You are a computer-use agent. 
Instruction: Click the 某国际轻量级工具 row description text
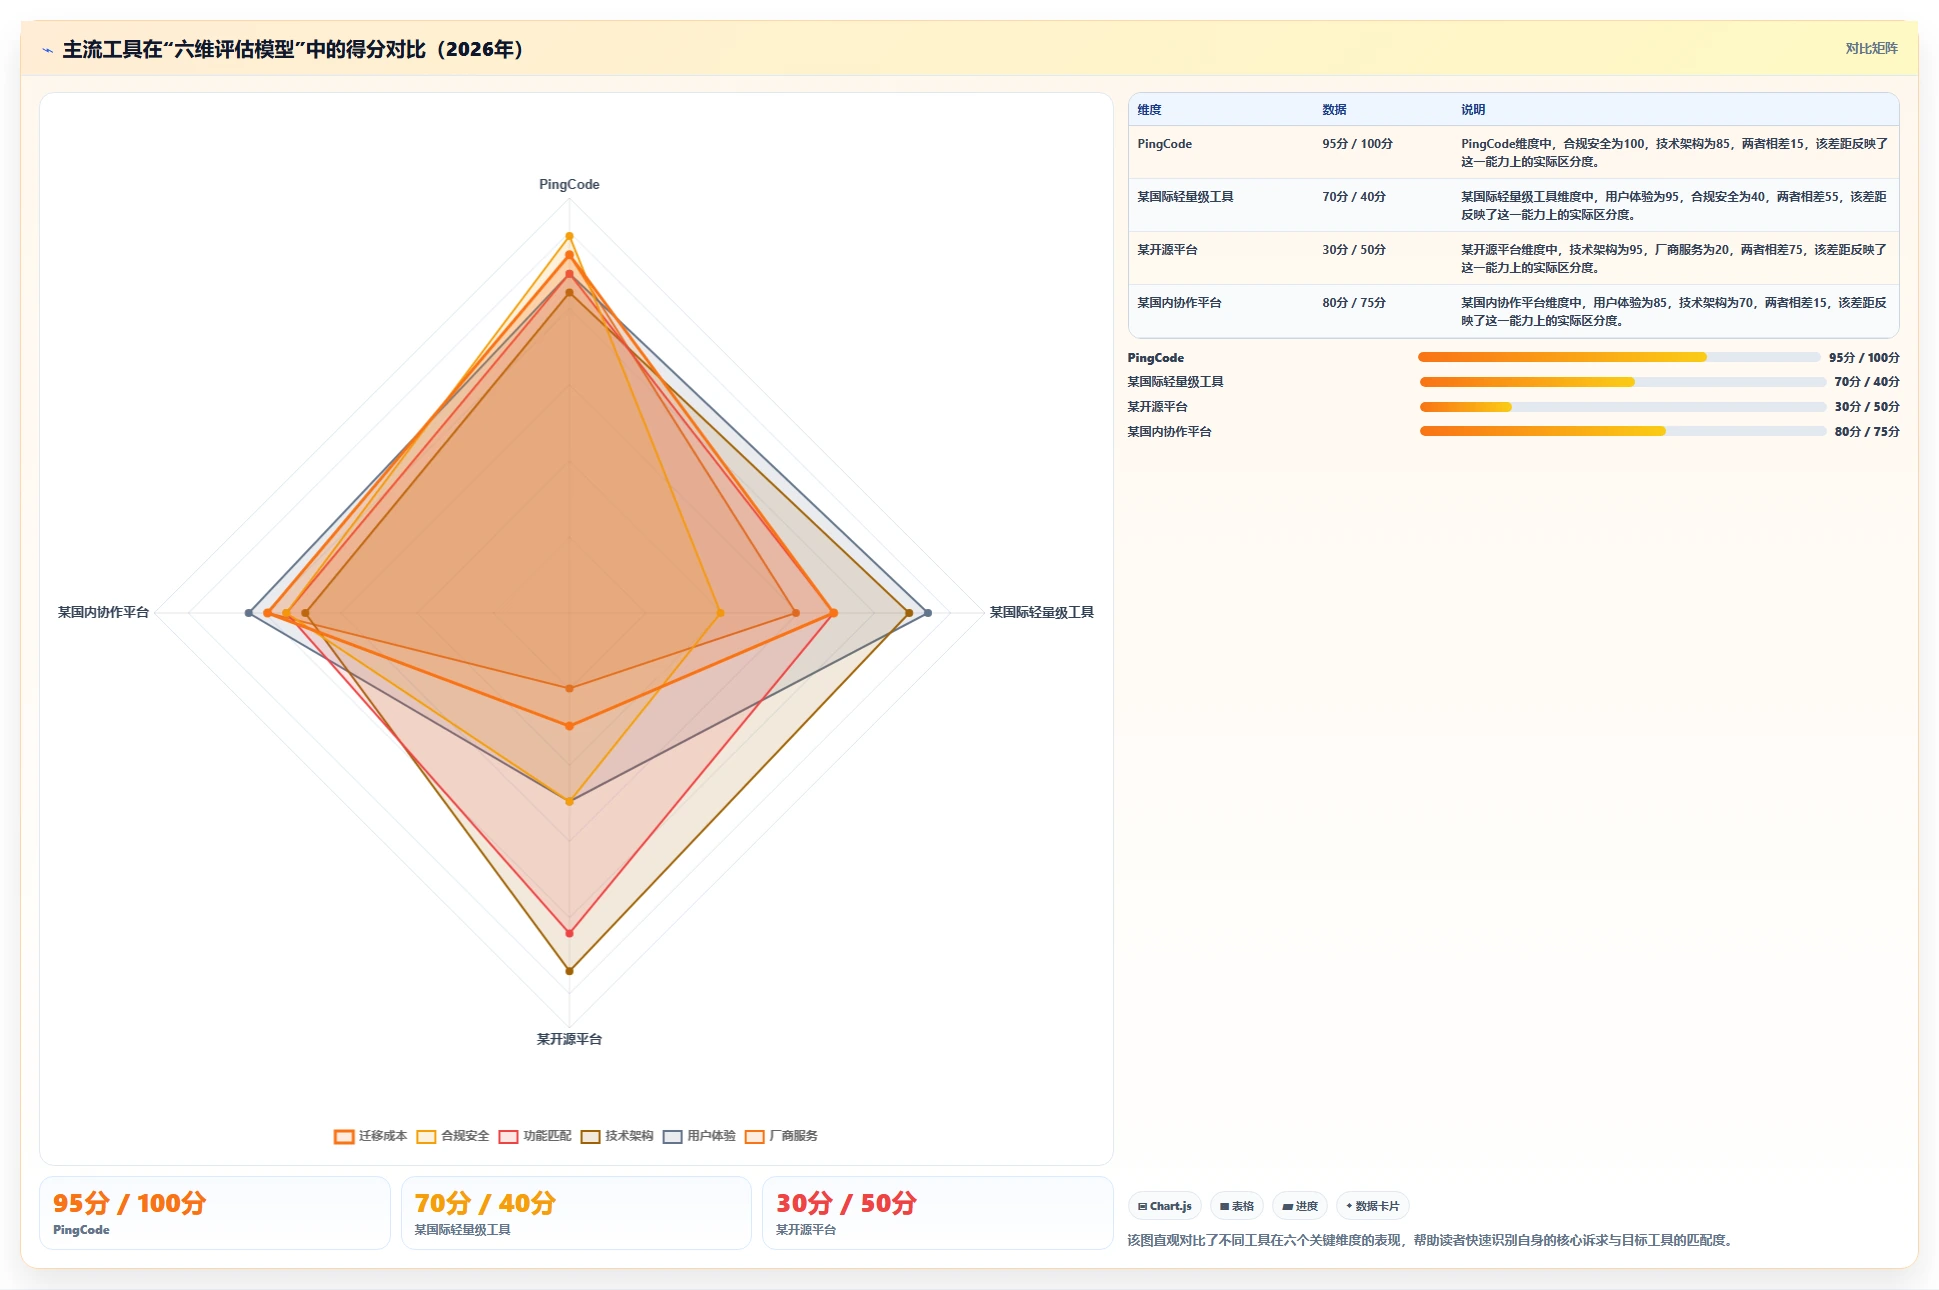[x=1674, y=206]
